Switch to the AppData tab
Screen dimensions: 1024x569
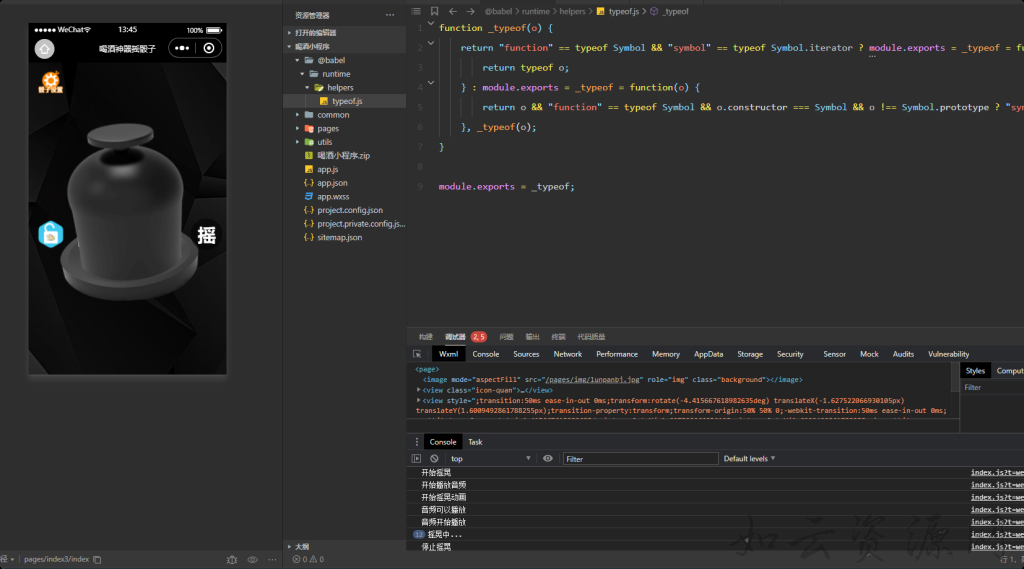(x=708, y=354)
